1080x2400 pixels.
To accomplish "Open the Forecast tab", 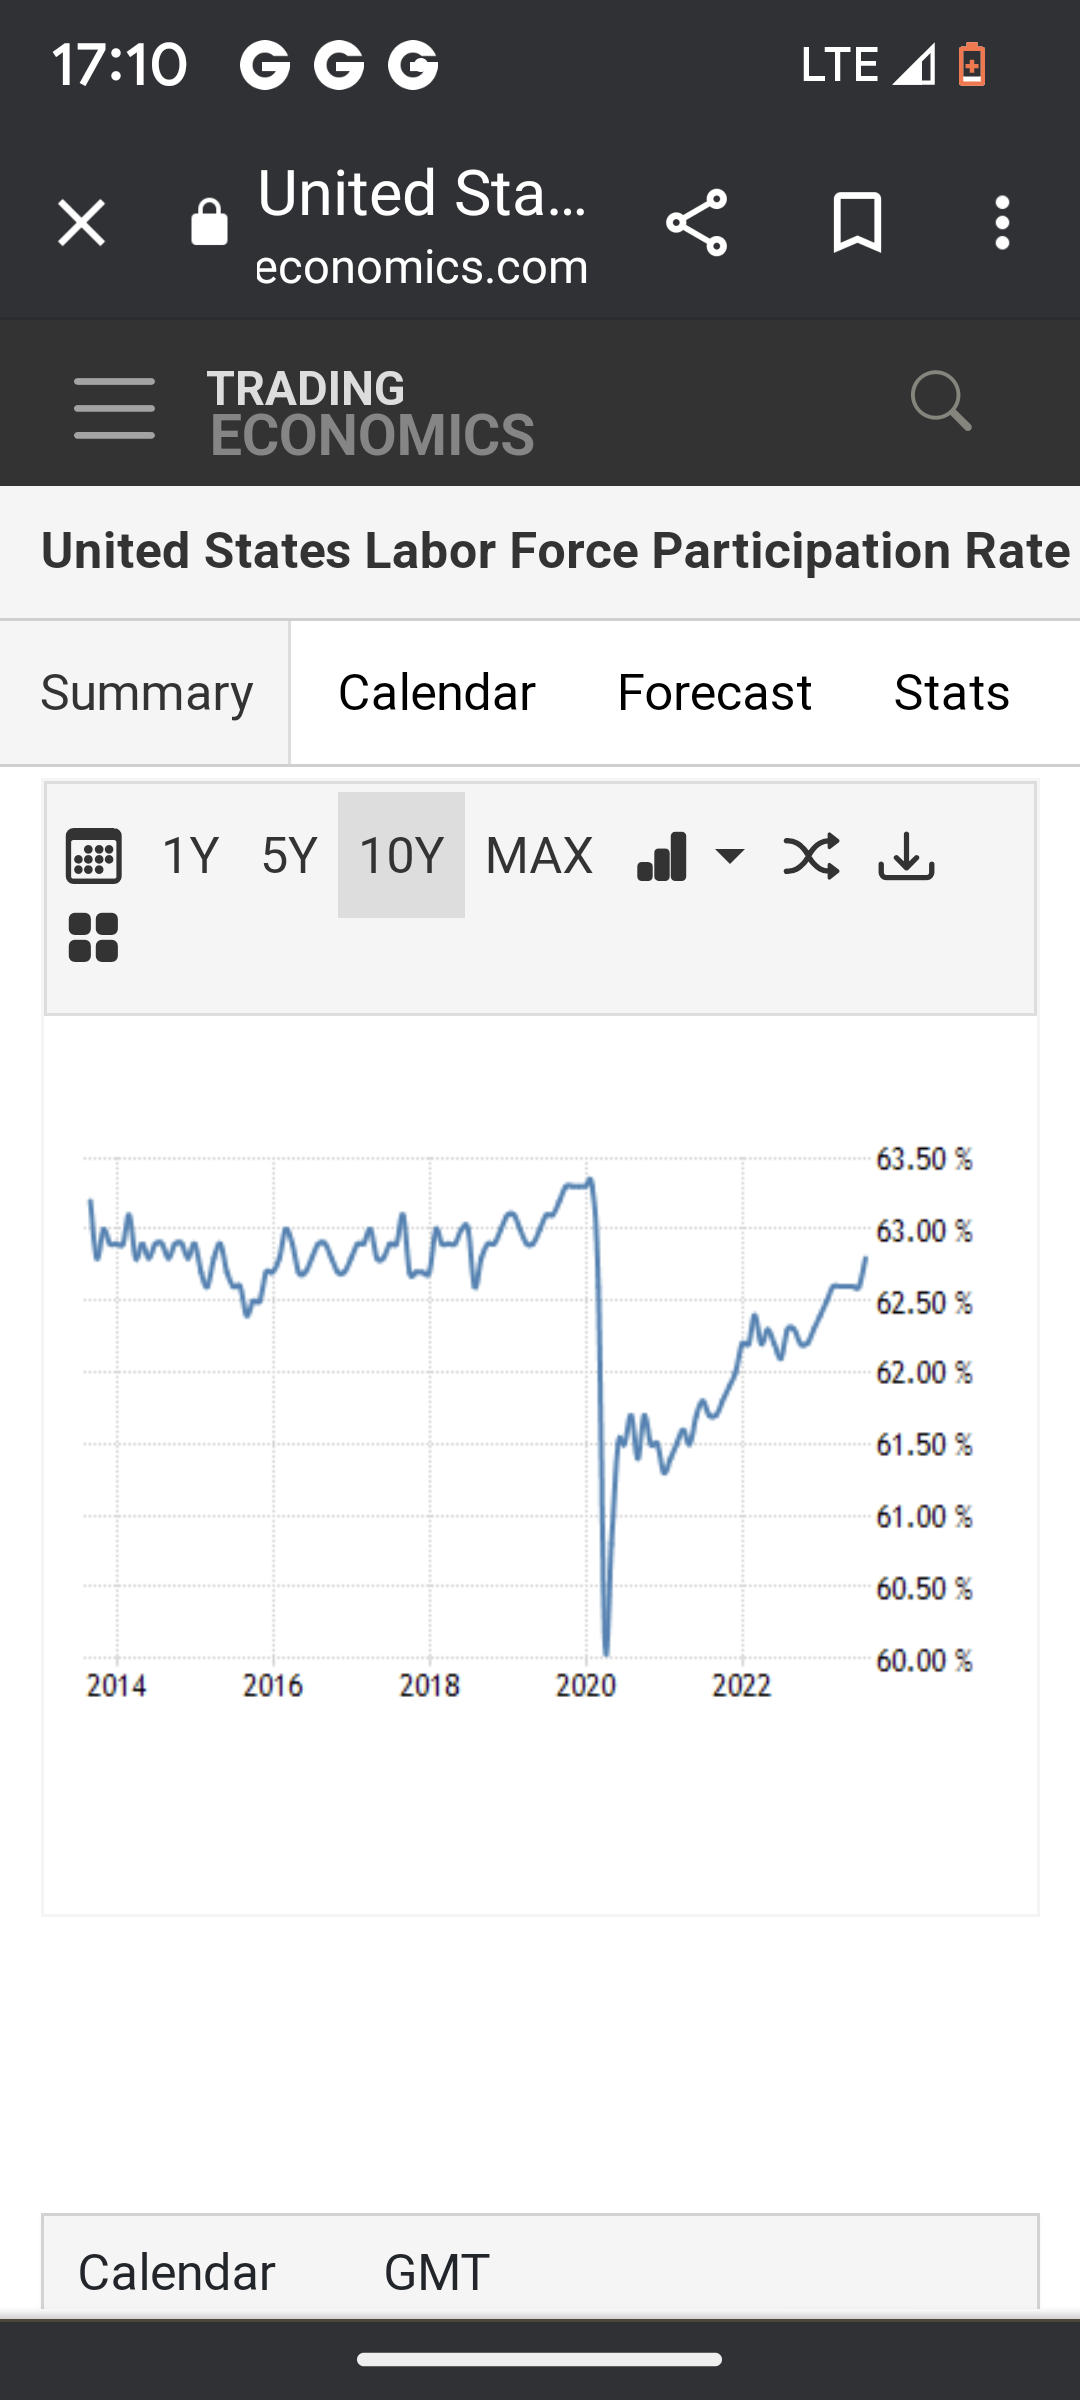I will point(714,692).
